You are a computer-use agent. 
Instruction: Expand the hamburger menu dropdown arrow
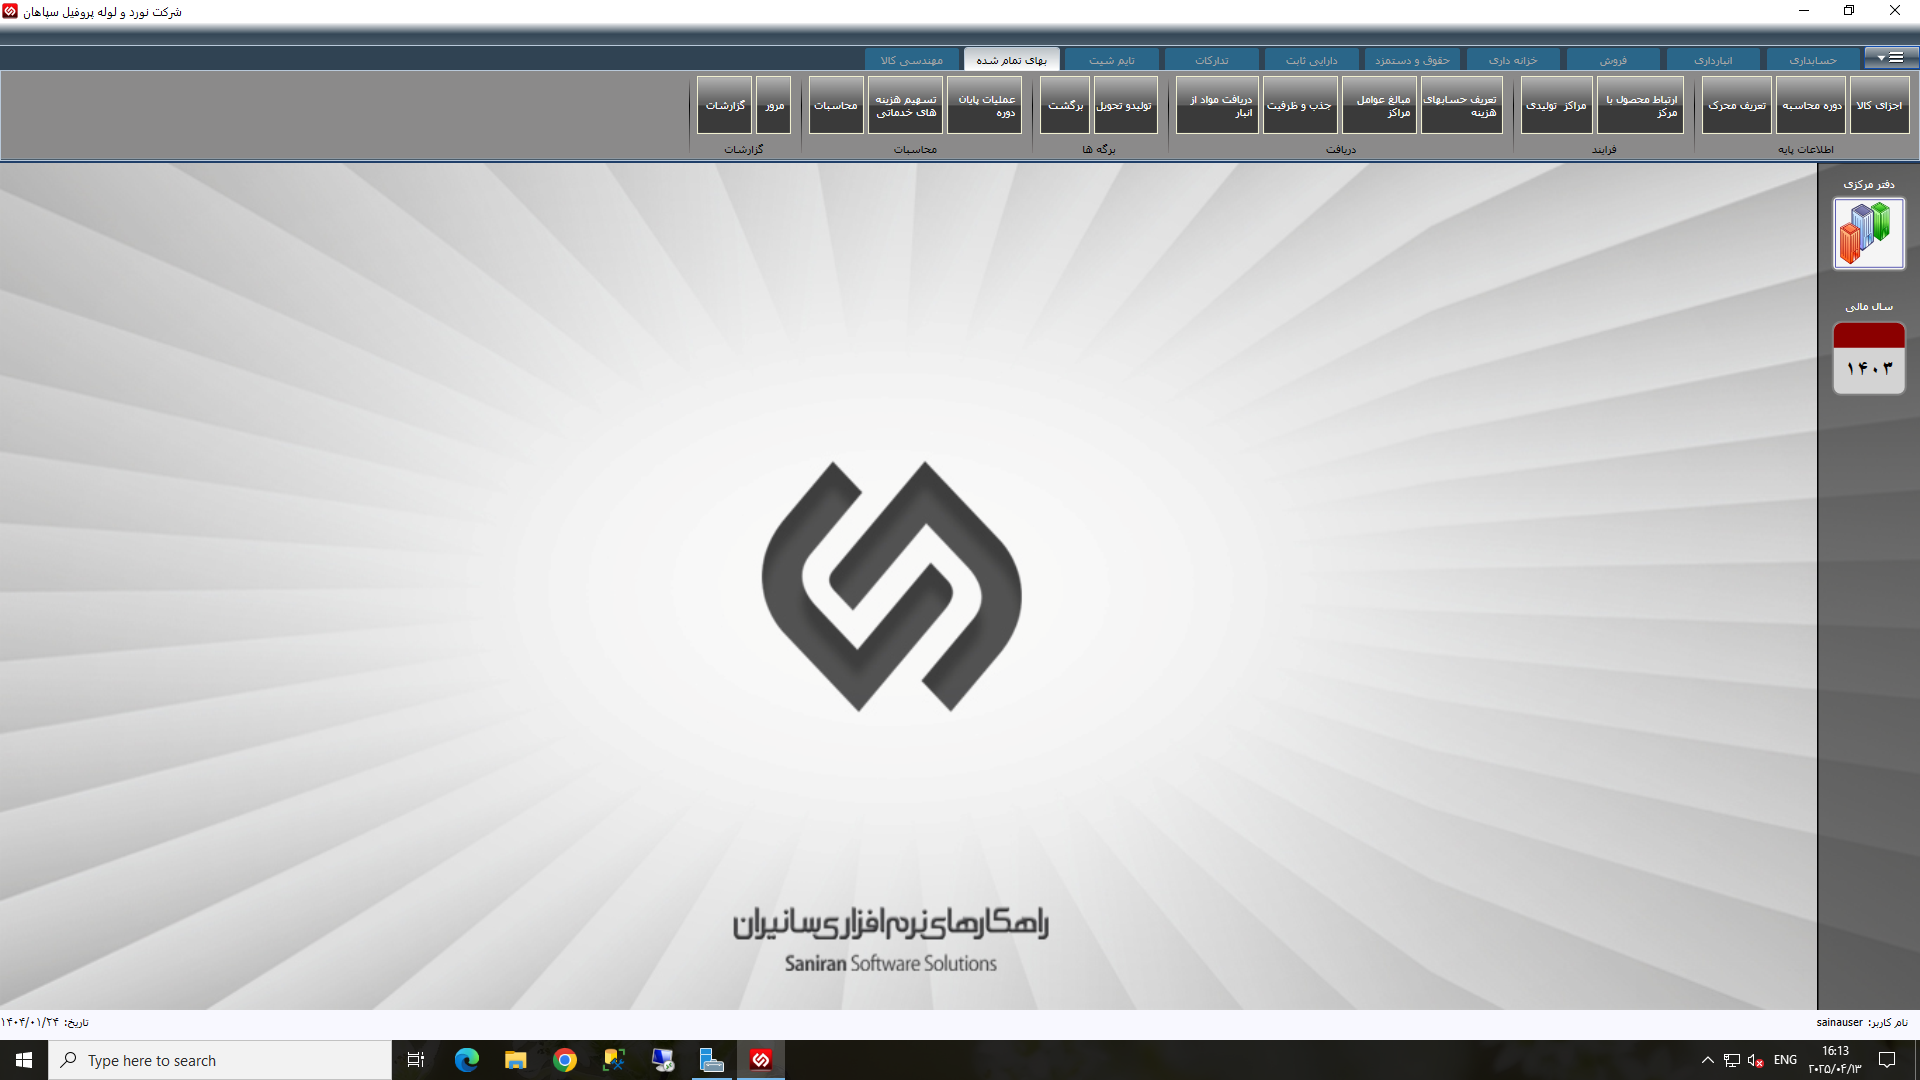1879,57
